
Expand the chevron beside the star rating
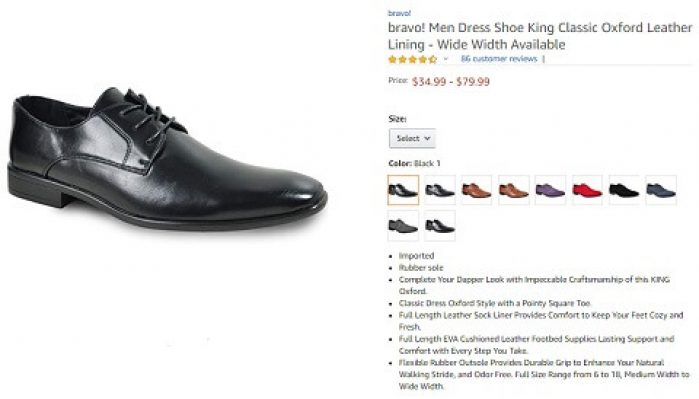[x=445, y=59]
